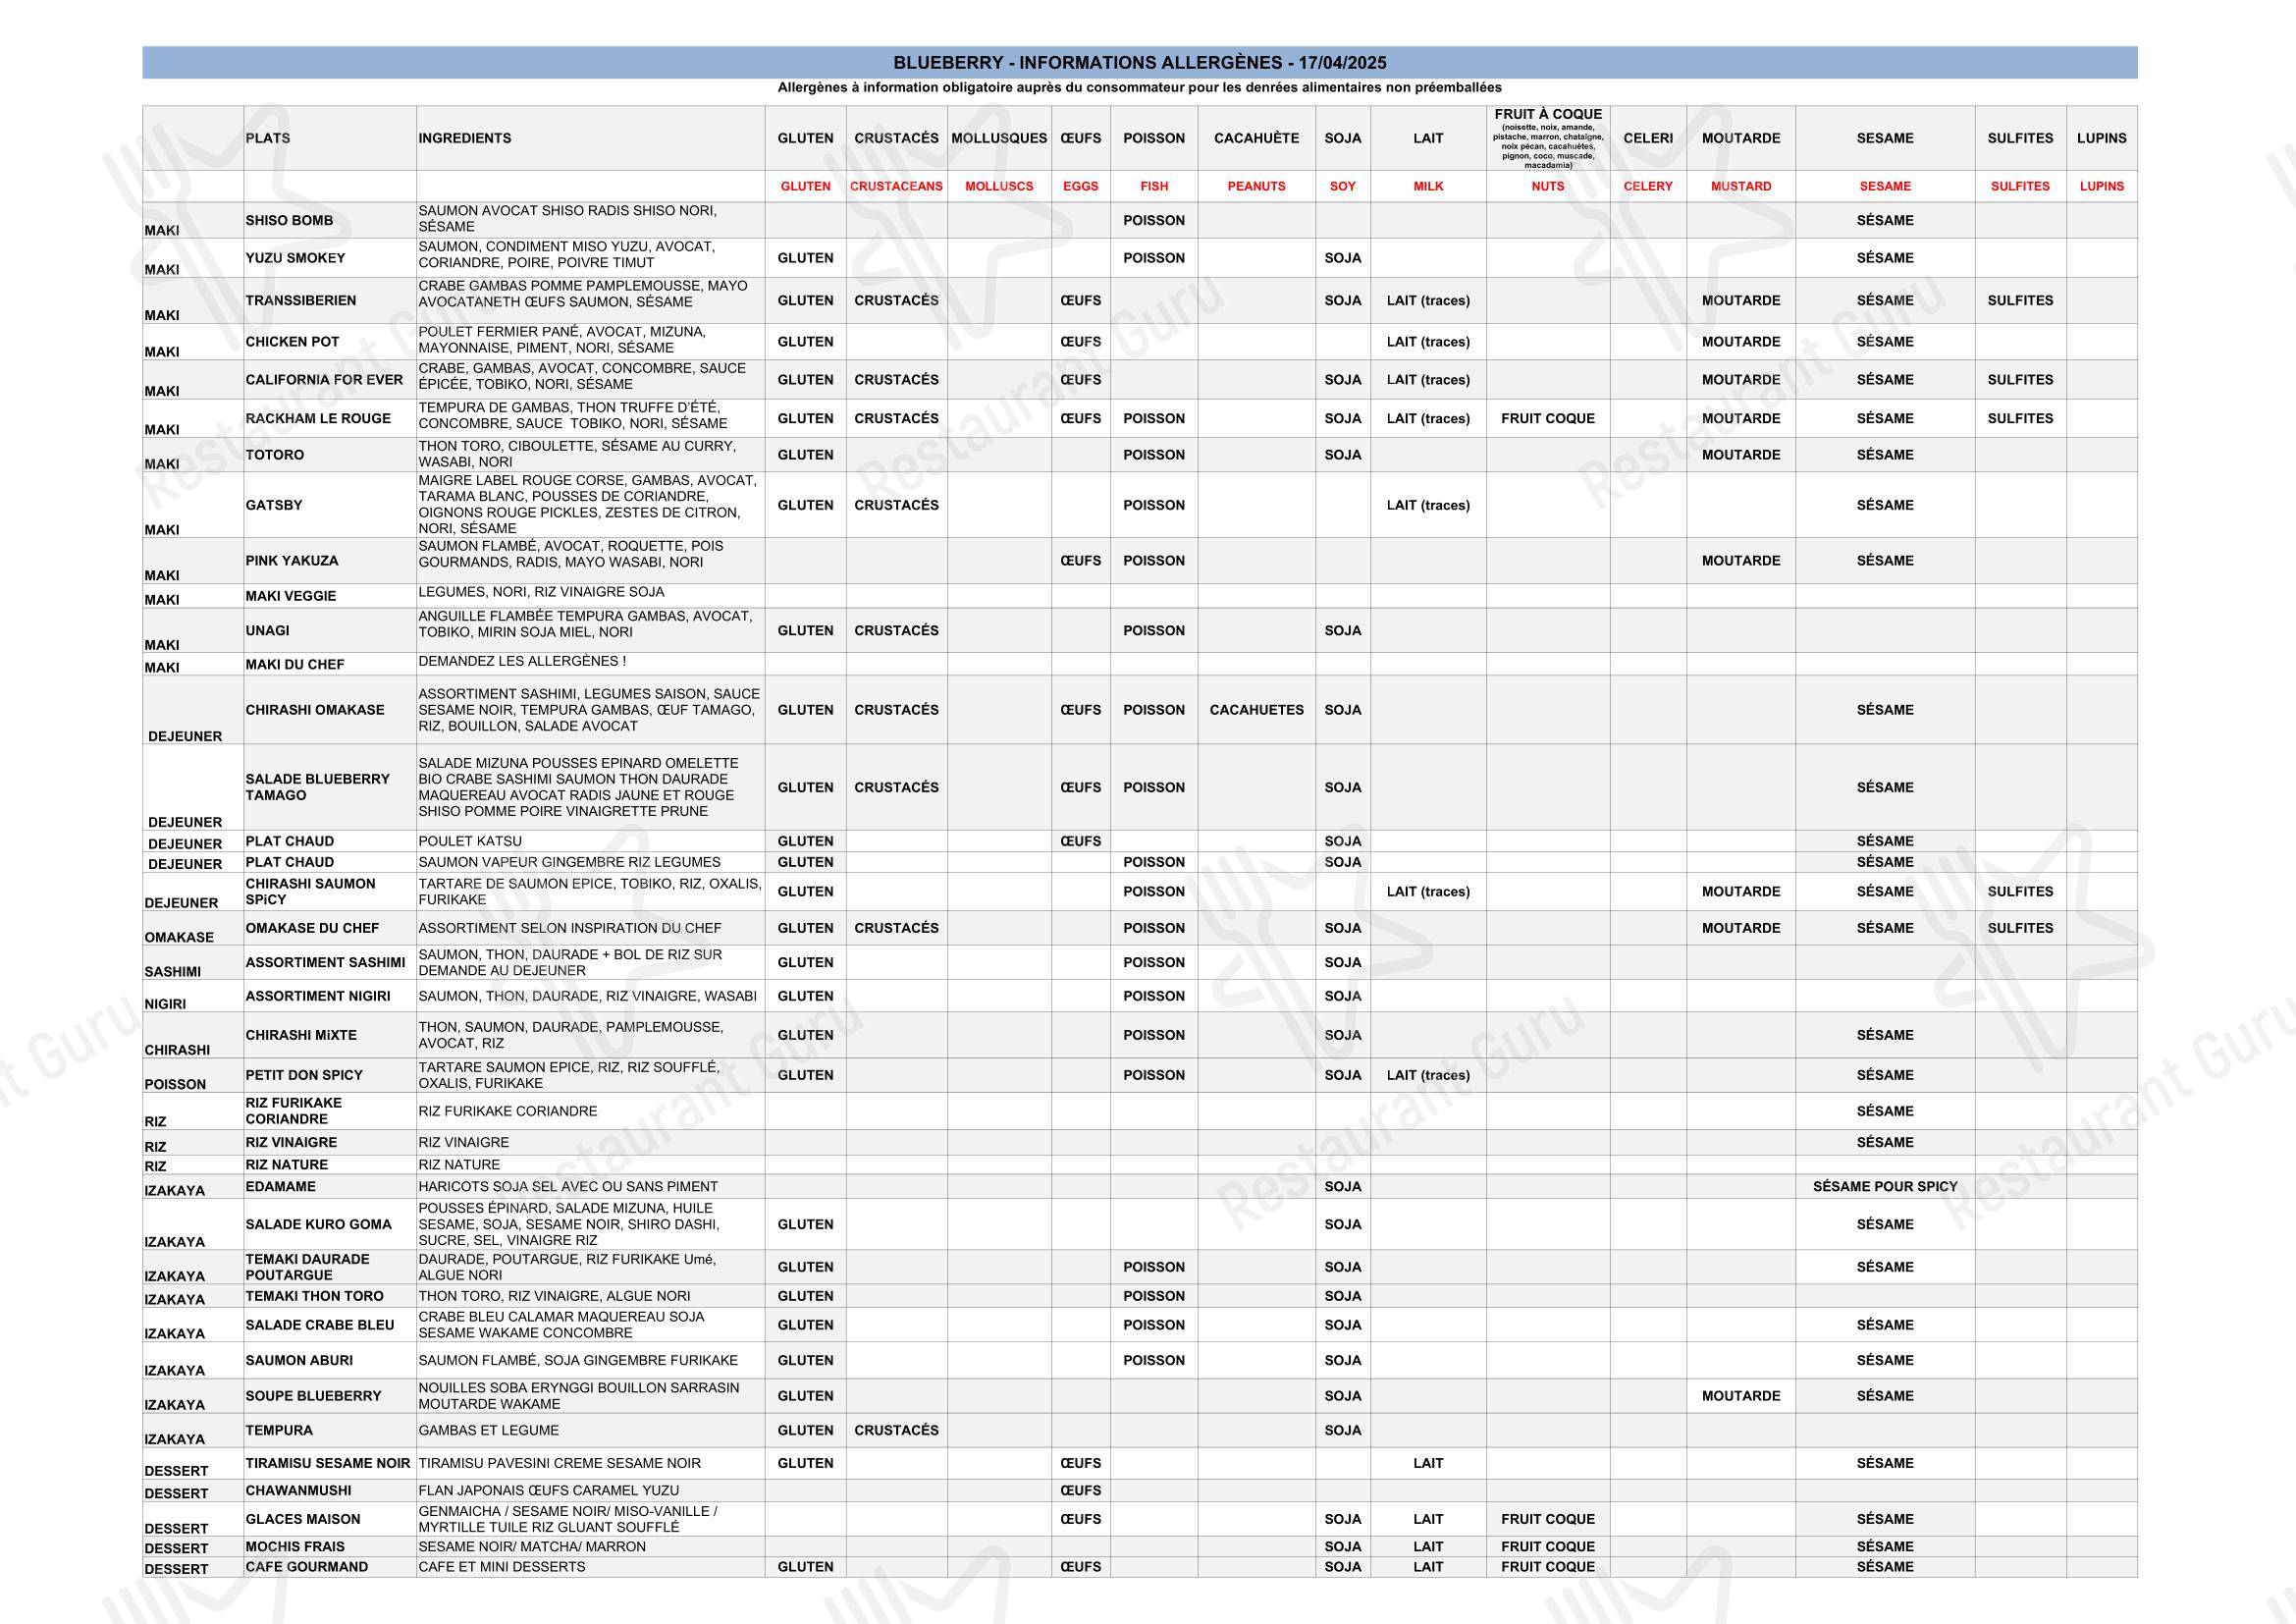Screen dimensions: 2296x1624
Task: Click the red "NUTS" English label
Action: pos(1548,187)
